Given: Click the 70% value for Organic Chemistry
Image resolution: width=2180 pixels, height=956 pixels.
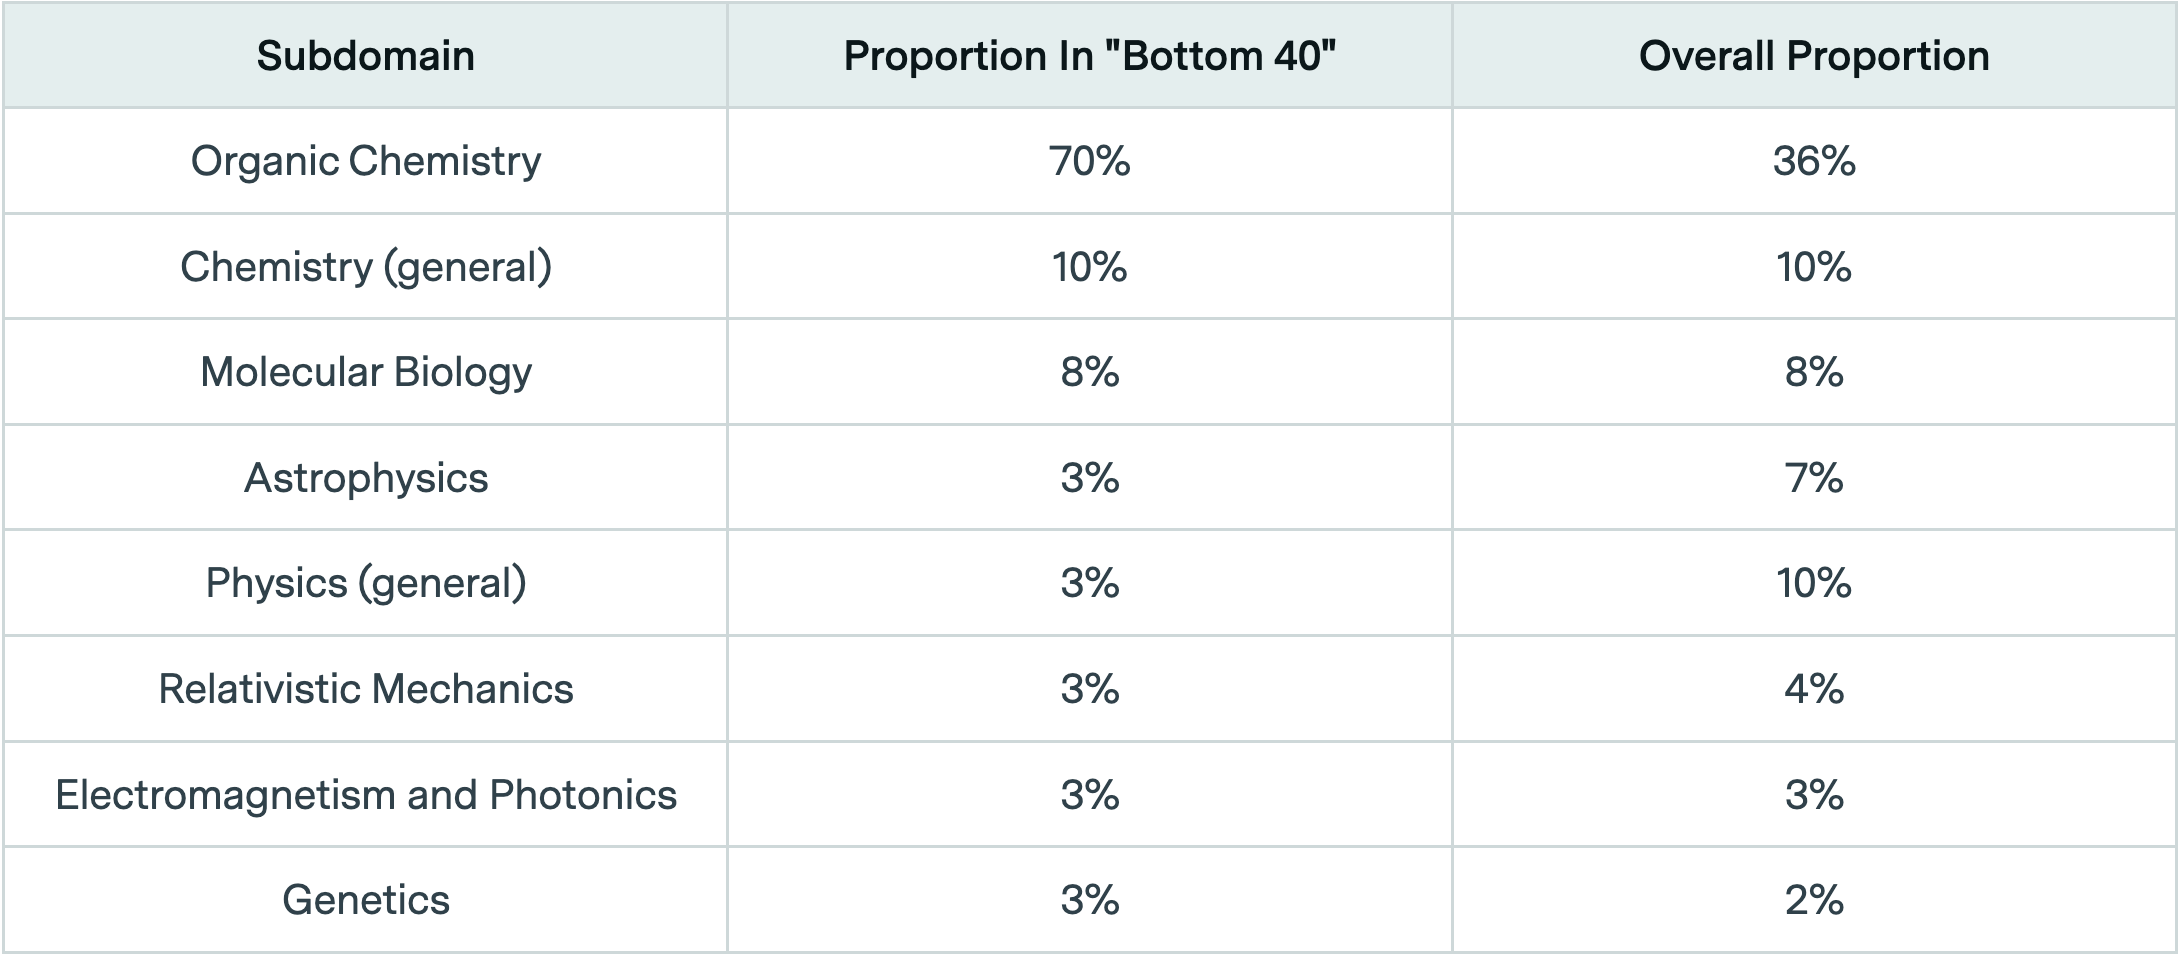Looking at the screenshot, I should pos(1089,161).
